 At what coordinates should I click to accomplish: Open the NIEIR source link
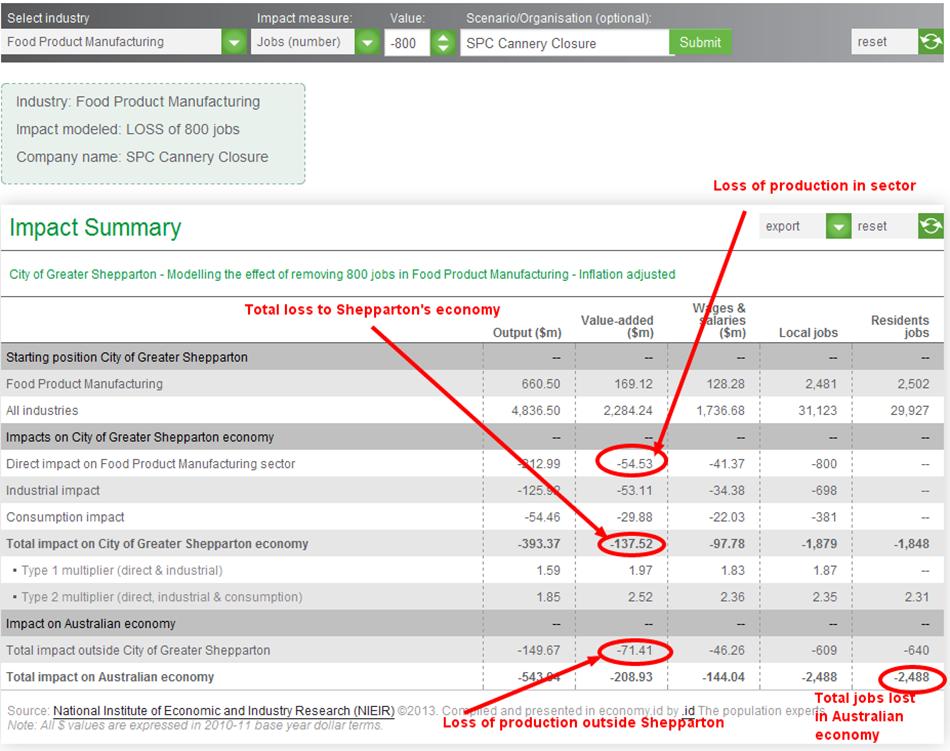click(224, 710)
